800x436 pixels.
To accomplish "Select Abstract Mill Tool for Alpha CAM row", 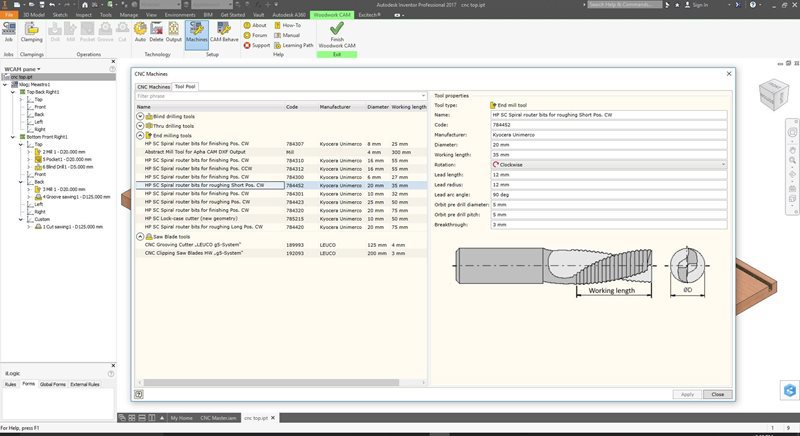I will pyautogui.click(x=281, y=152).
